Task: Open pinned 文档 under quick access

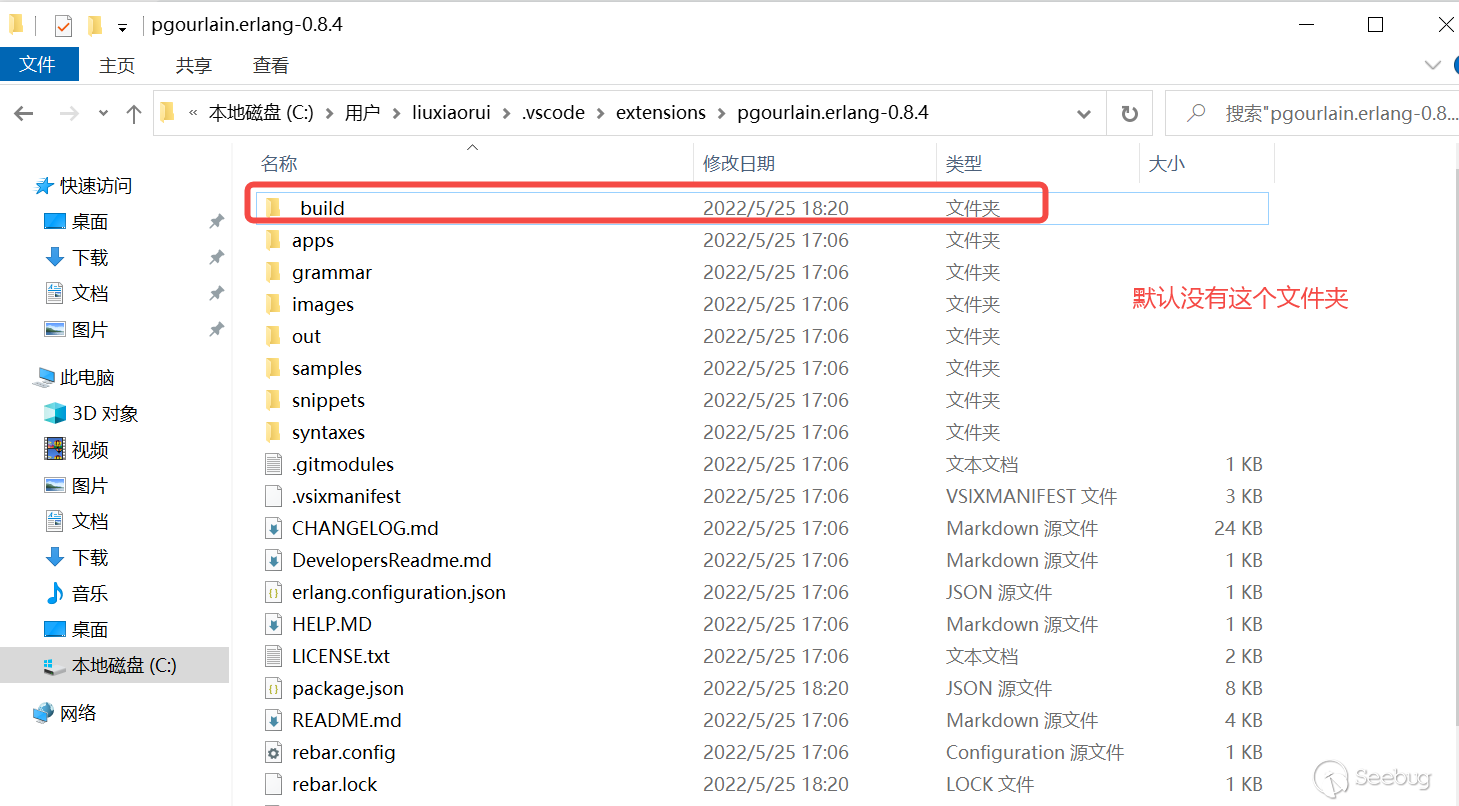Action: pos(89,294)
